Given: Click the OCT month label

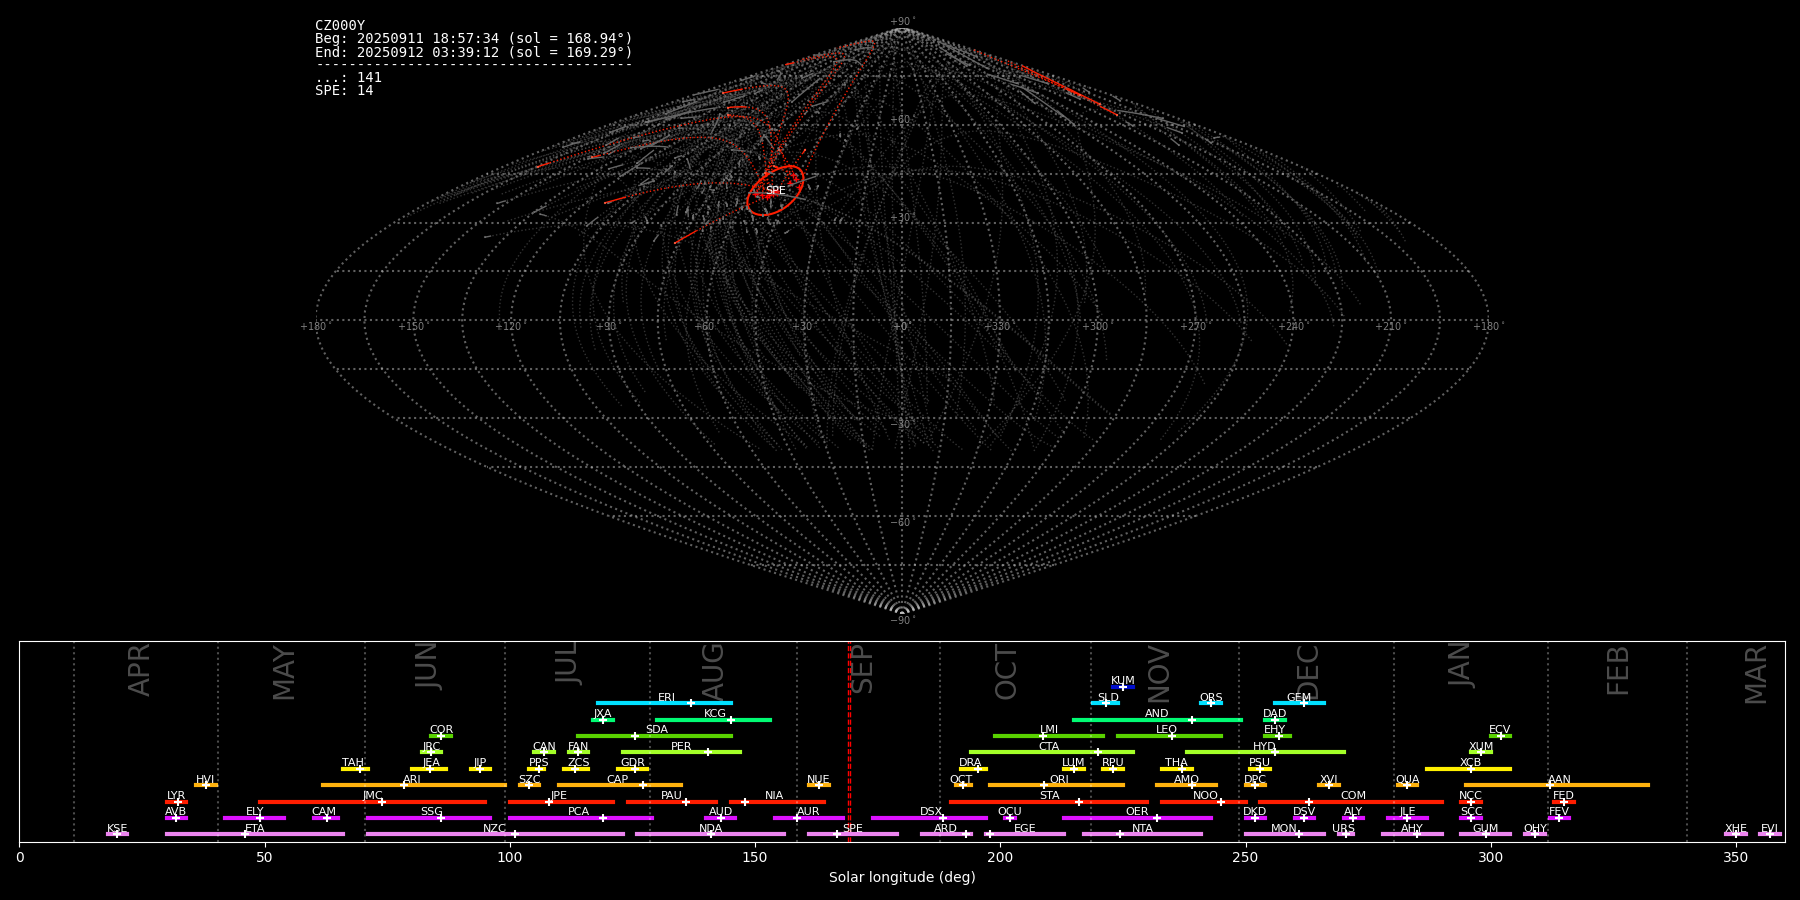Looking at the screenshot, I should [x=1006, y=672].
